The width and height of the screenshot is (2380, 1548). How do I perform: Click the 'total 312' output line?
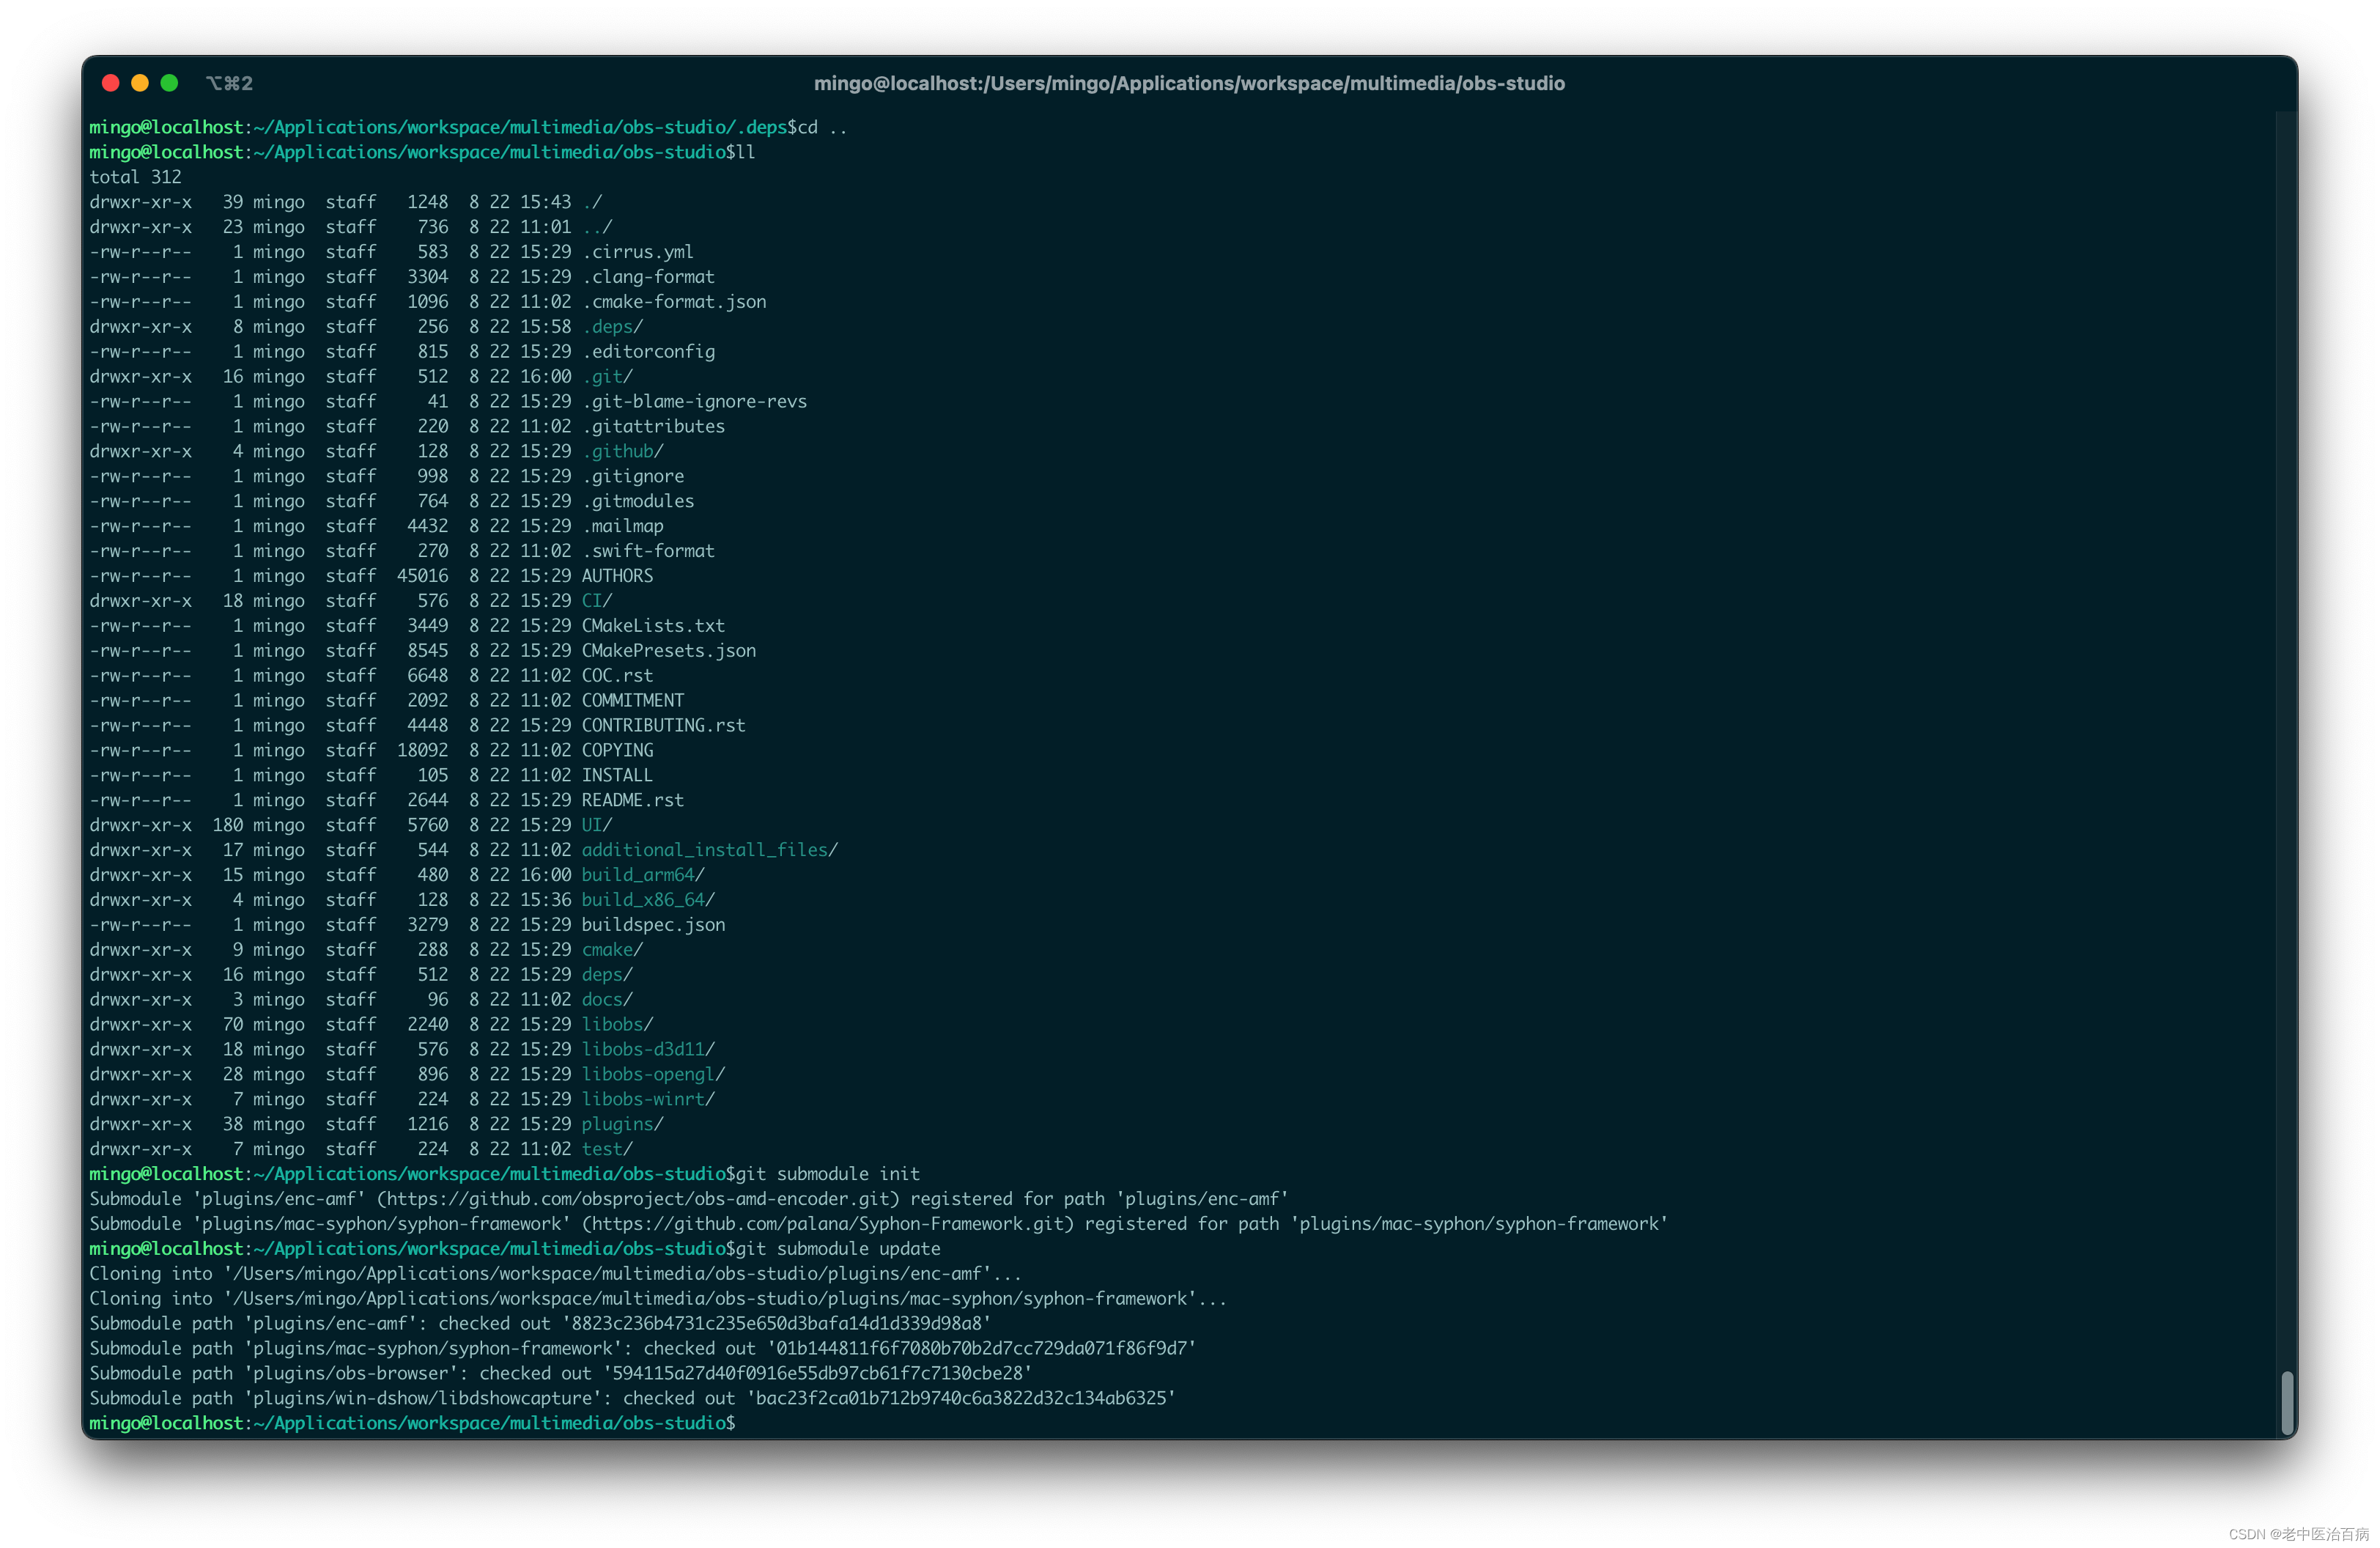[135, 177]
